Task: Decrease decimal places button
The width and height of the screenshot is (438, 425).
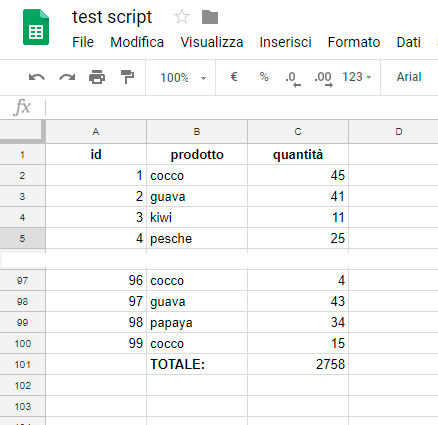Action: [x=293, y=79]
